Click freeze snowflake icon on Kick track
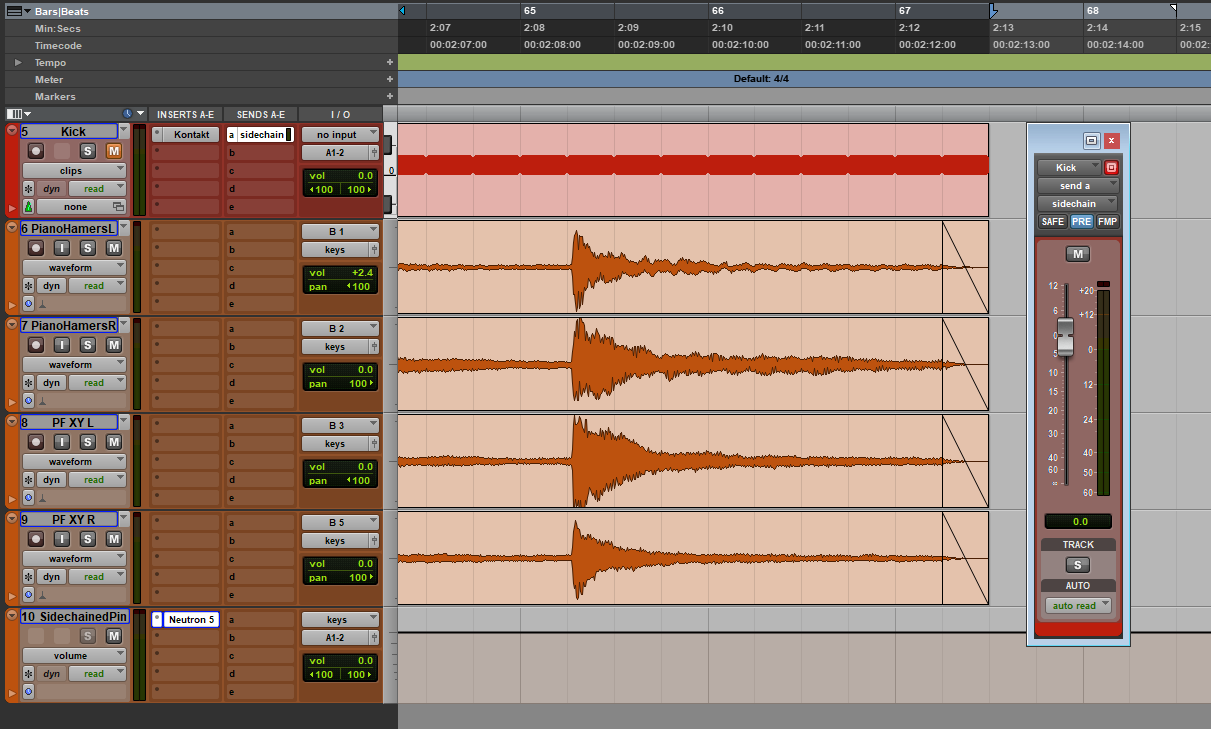The image size is (1211, 729). [28, 189]
